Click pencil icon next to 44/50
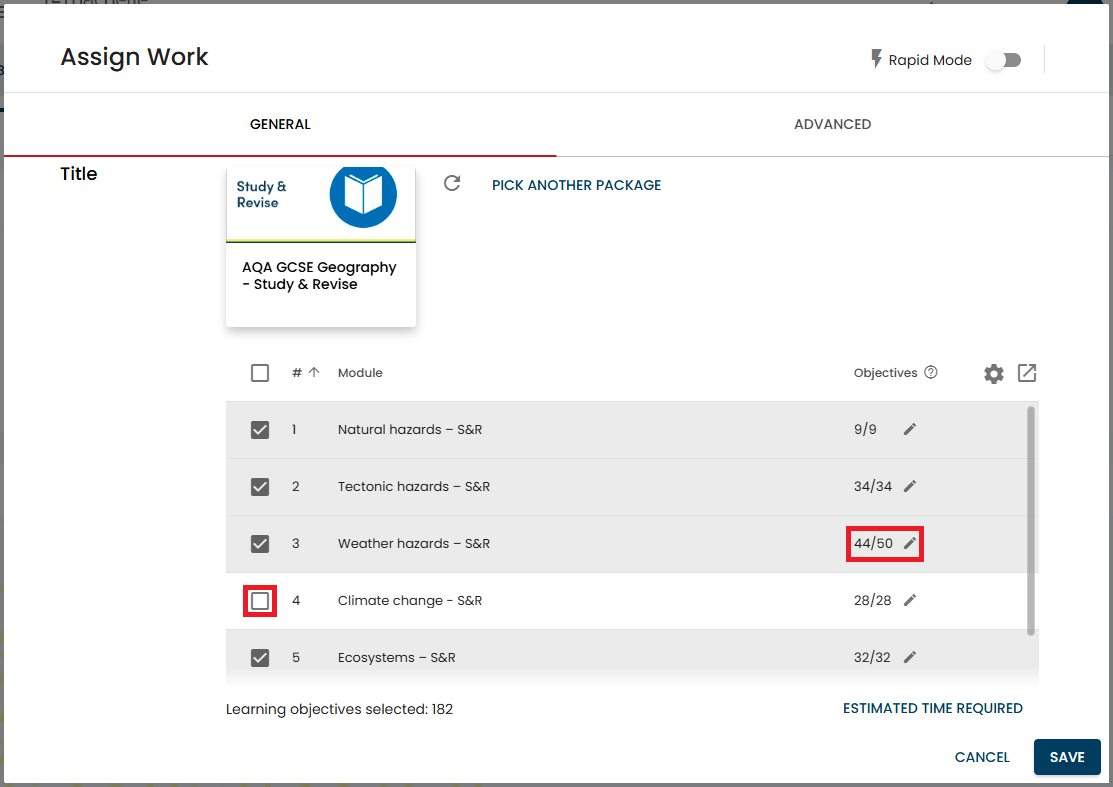This screenshot has width=1113, height=787. 910,544
